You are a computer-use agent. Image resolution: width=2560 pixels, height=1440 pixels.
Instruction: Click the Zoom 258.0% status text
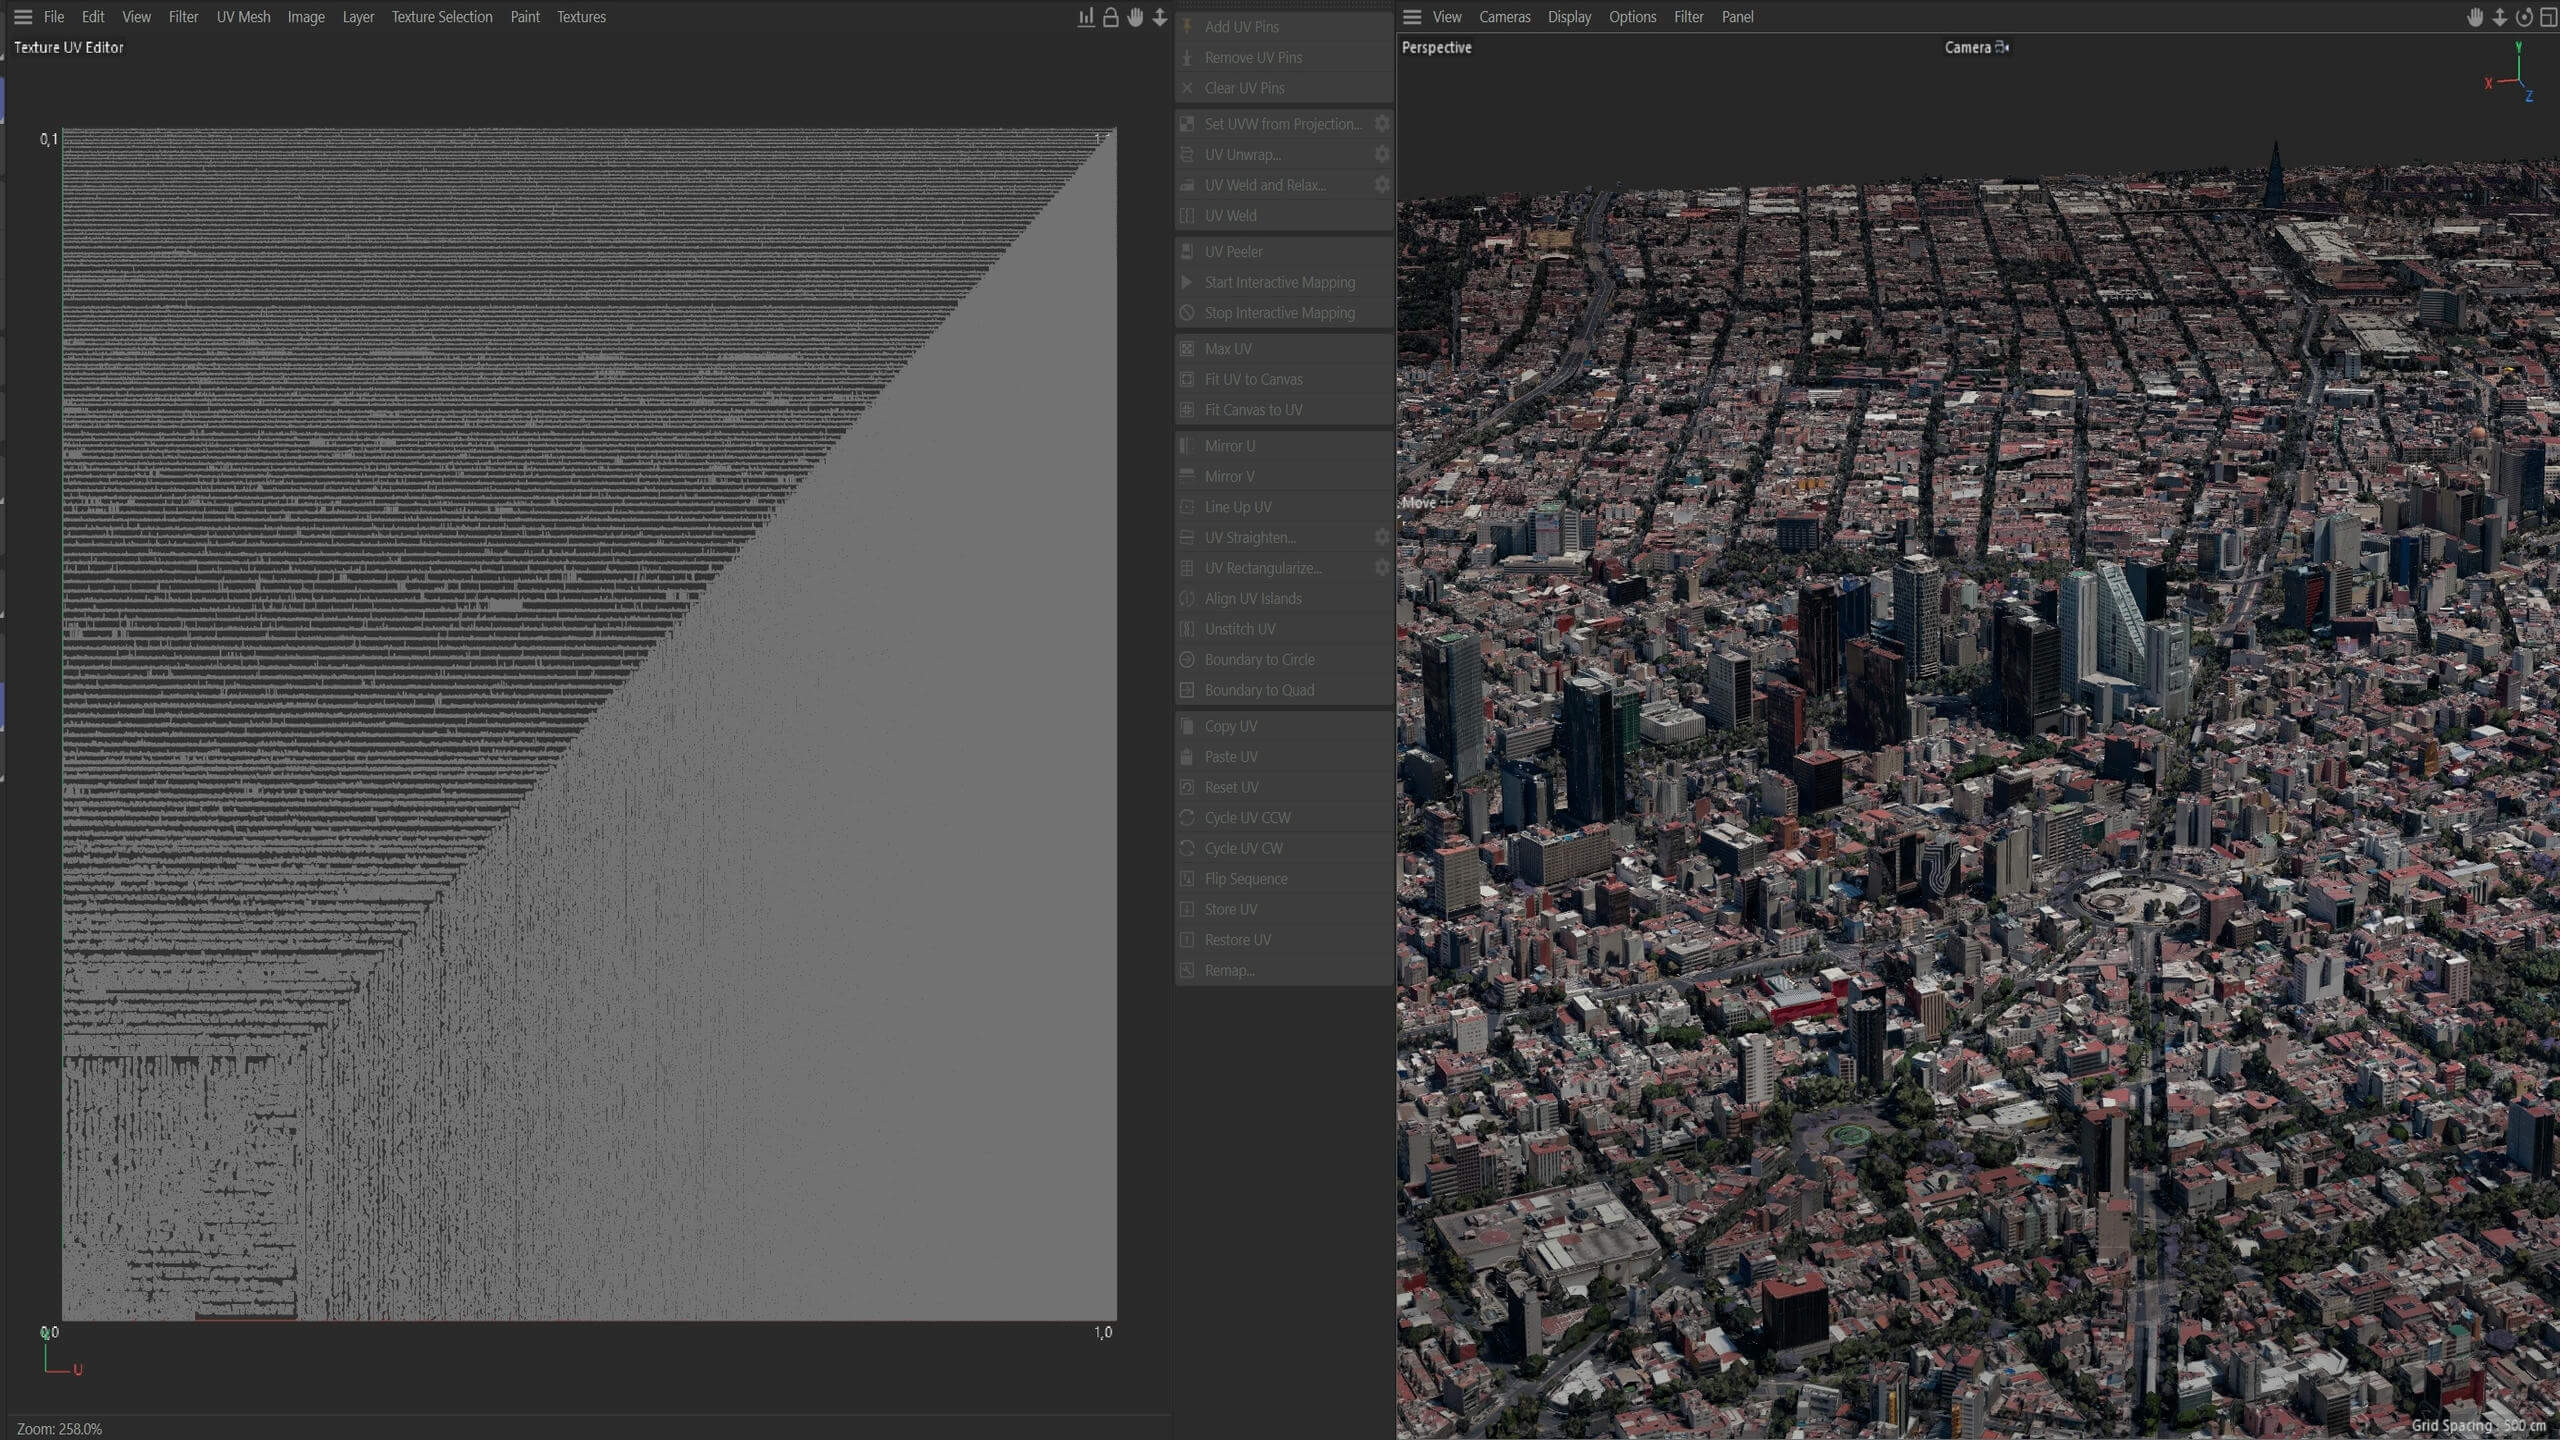tap(59, 1429)
